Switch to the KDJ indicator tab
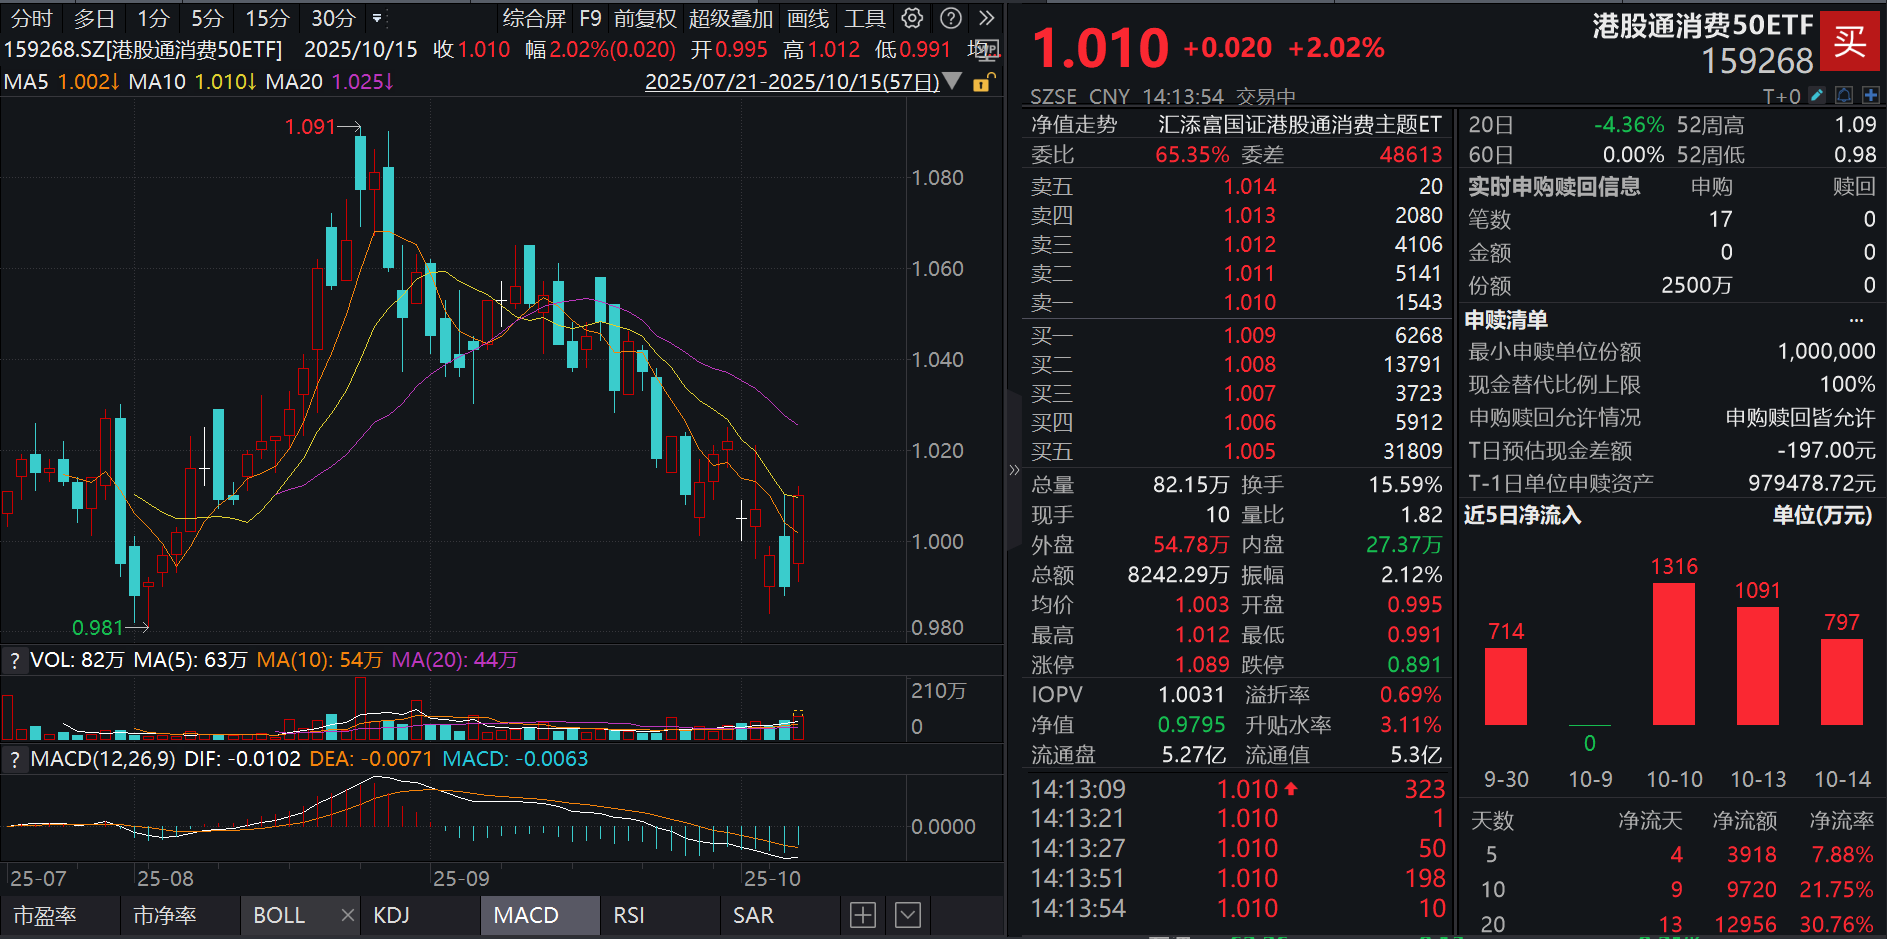The height and width of the screenshot is (939, 1887). [391, 915]
